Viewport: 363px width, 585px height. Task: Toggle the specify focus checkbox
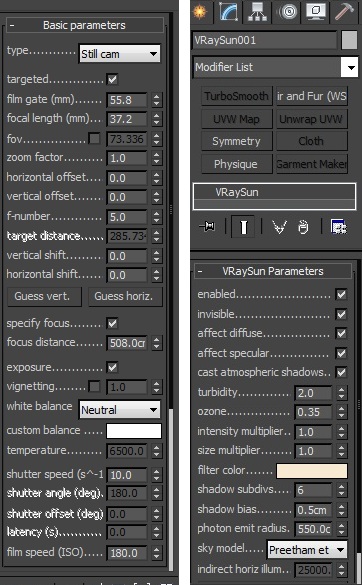point(112,323)
